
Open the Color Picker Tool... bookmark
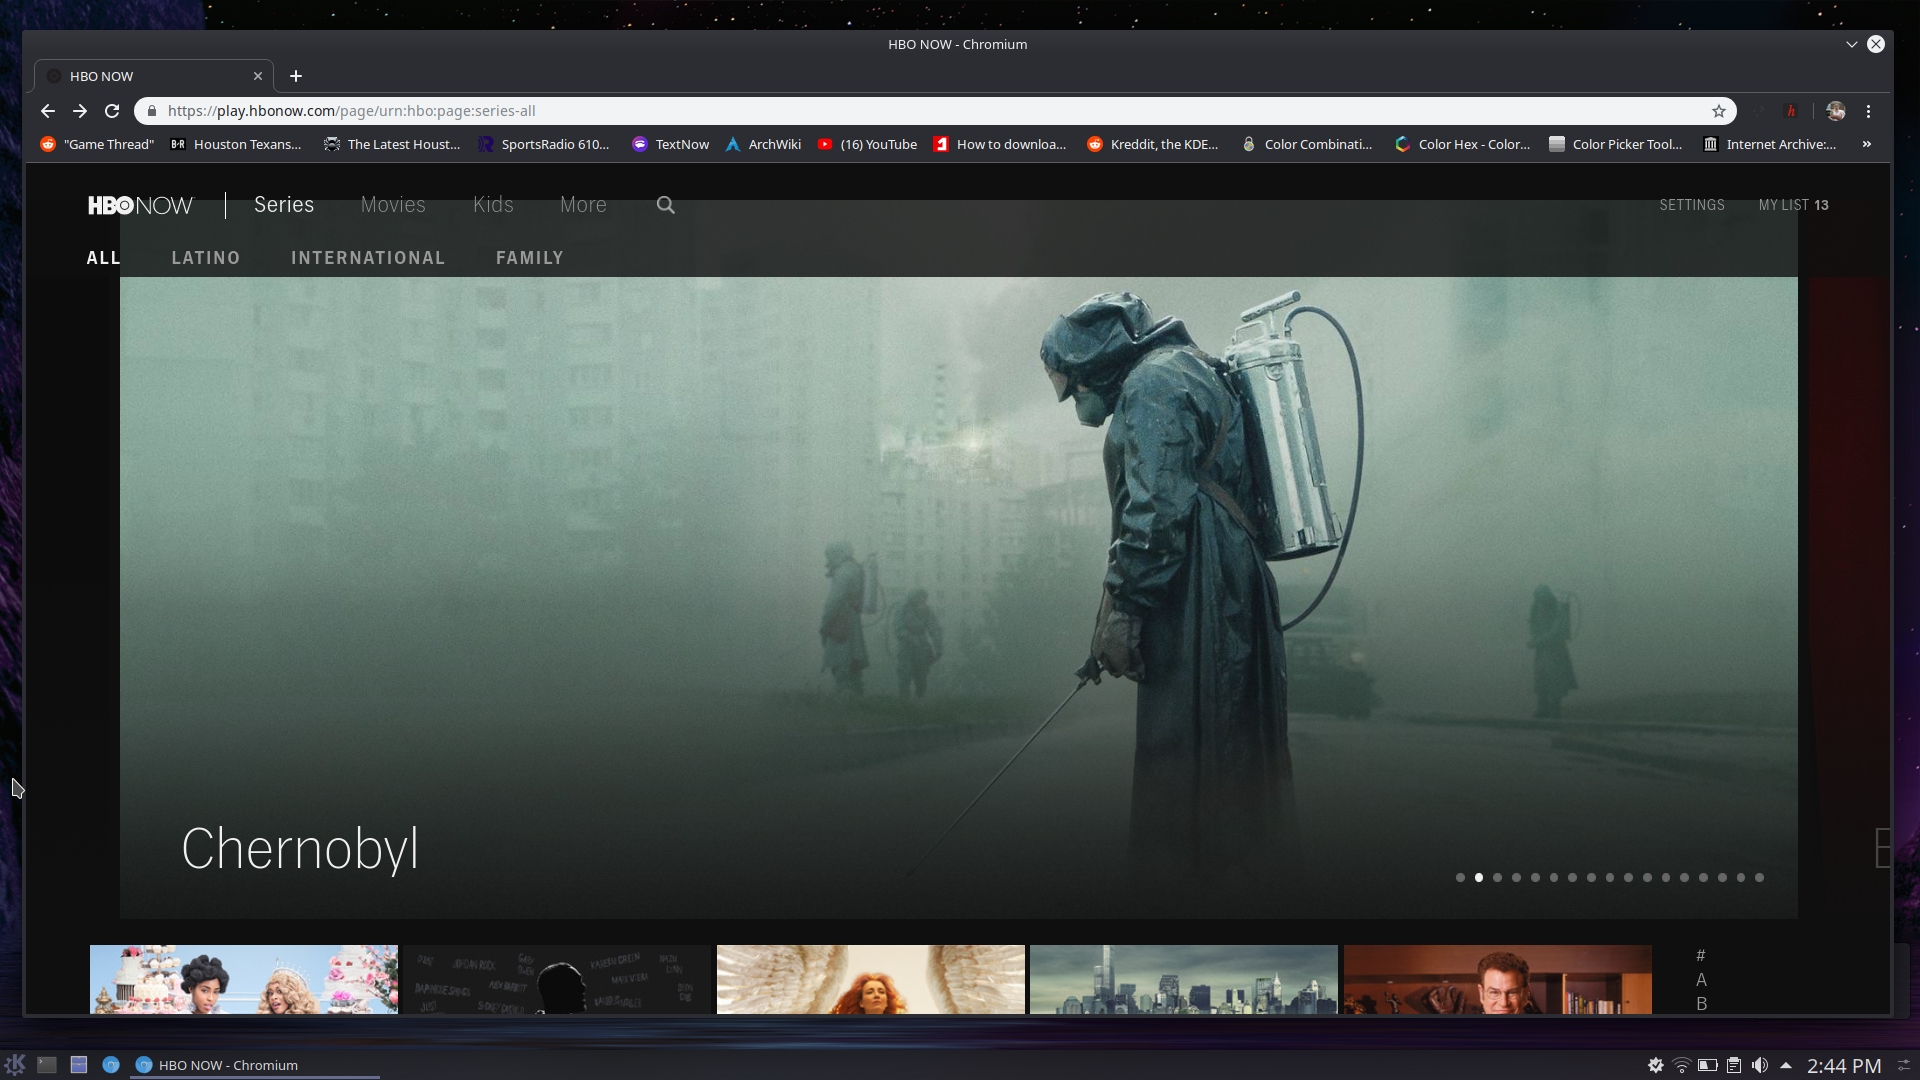click(x=1616, y=144)
